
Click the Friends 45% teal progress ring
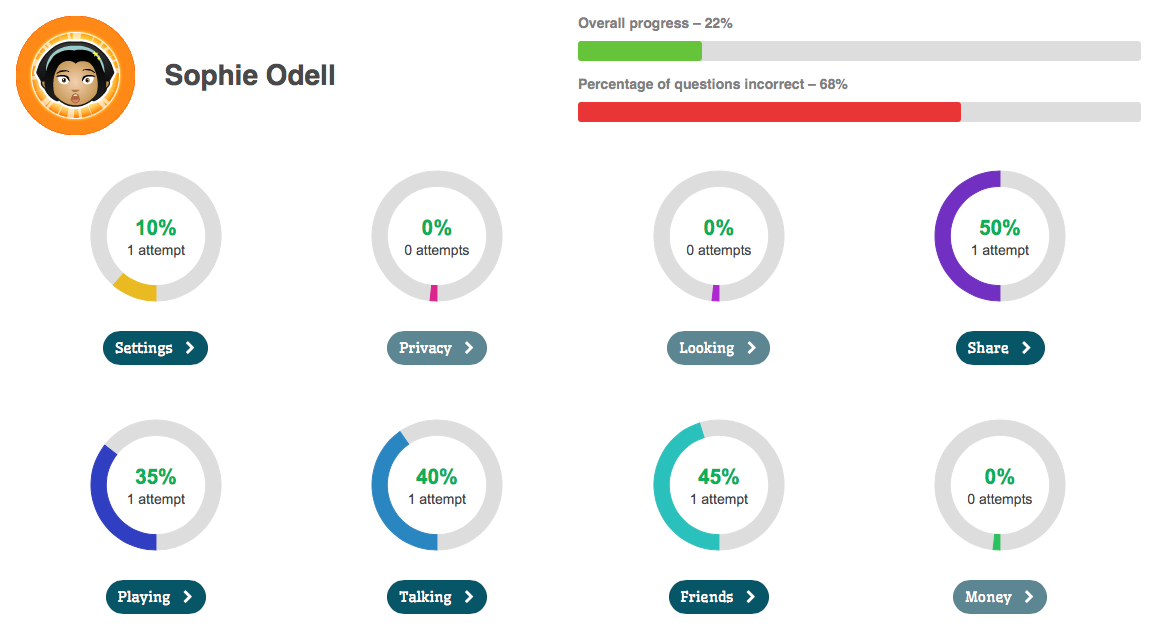point(719,485)
